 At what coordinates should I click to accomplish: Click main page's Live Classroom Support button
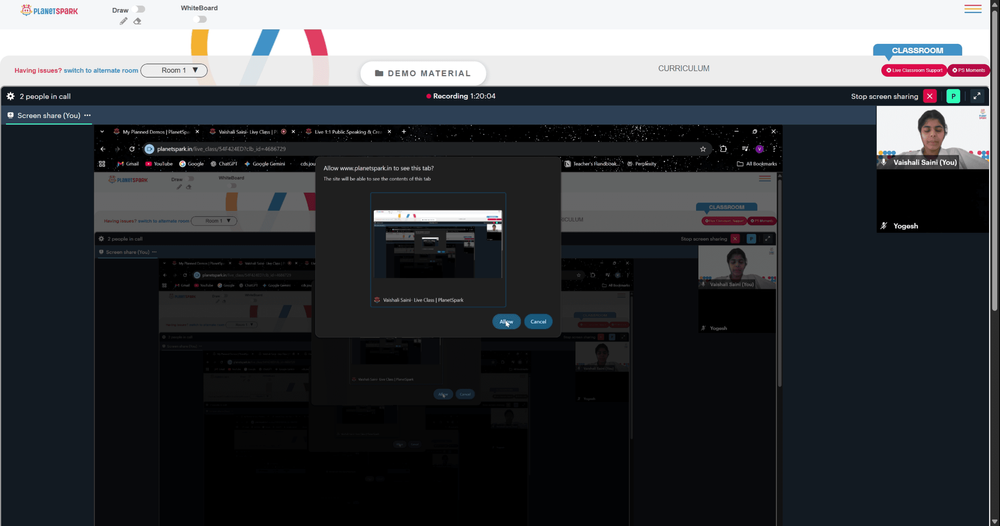[913, 70]
